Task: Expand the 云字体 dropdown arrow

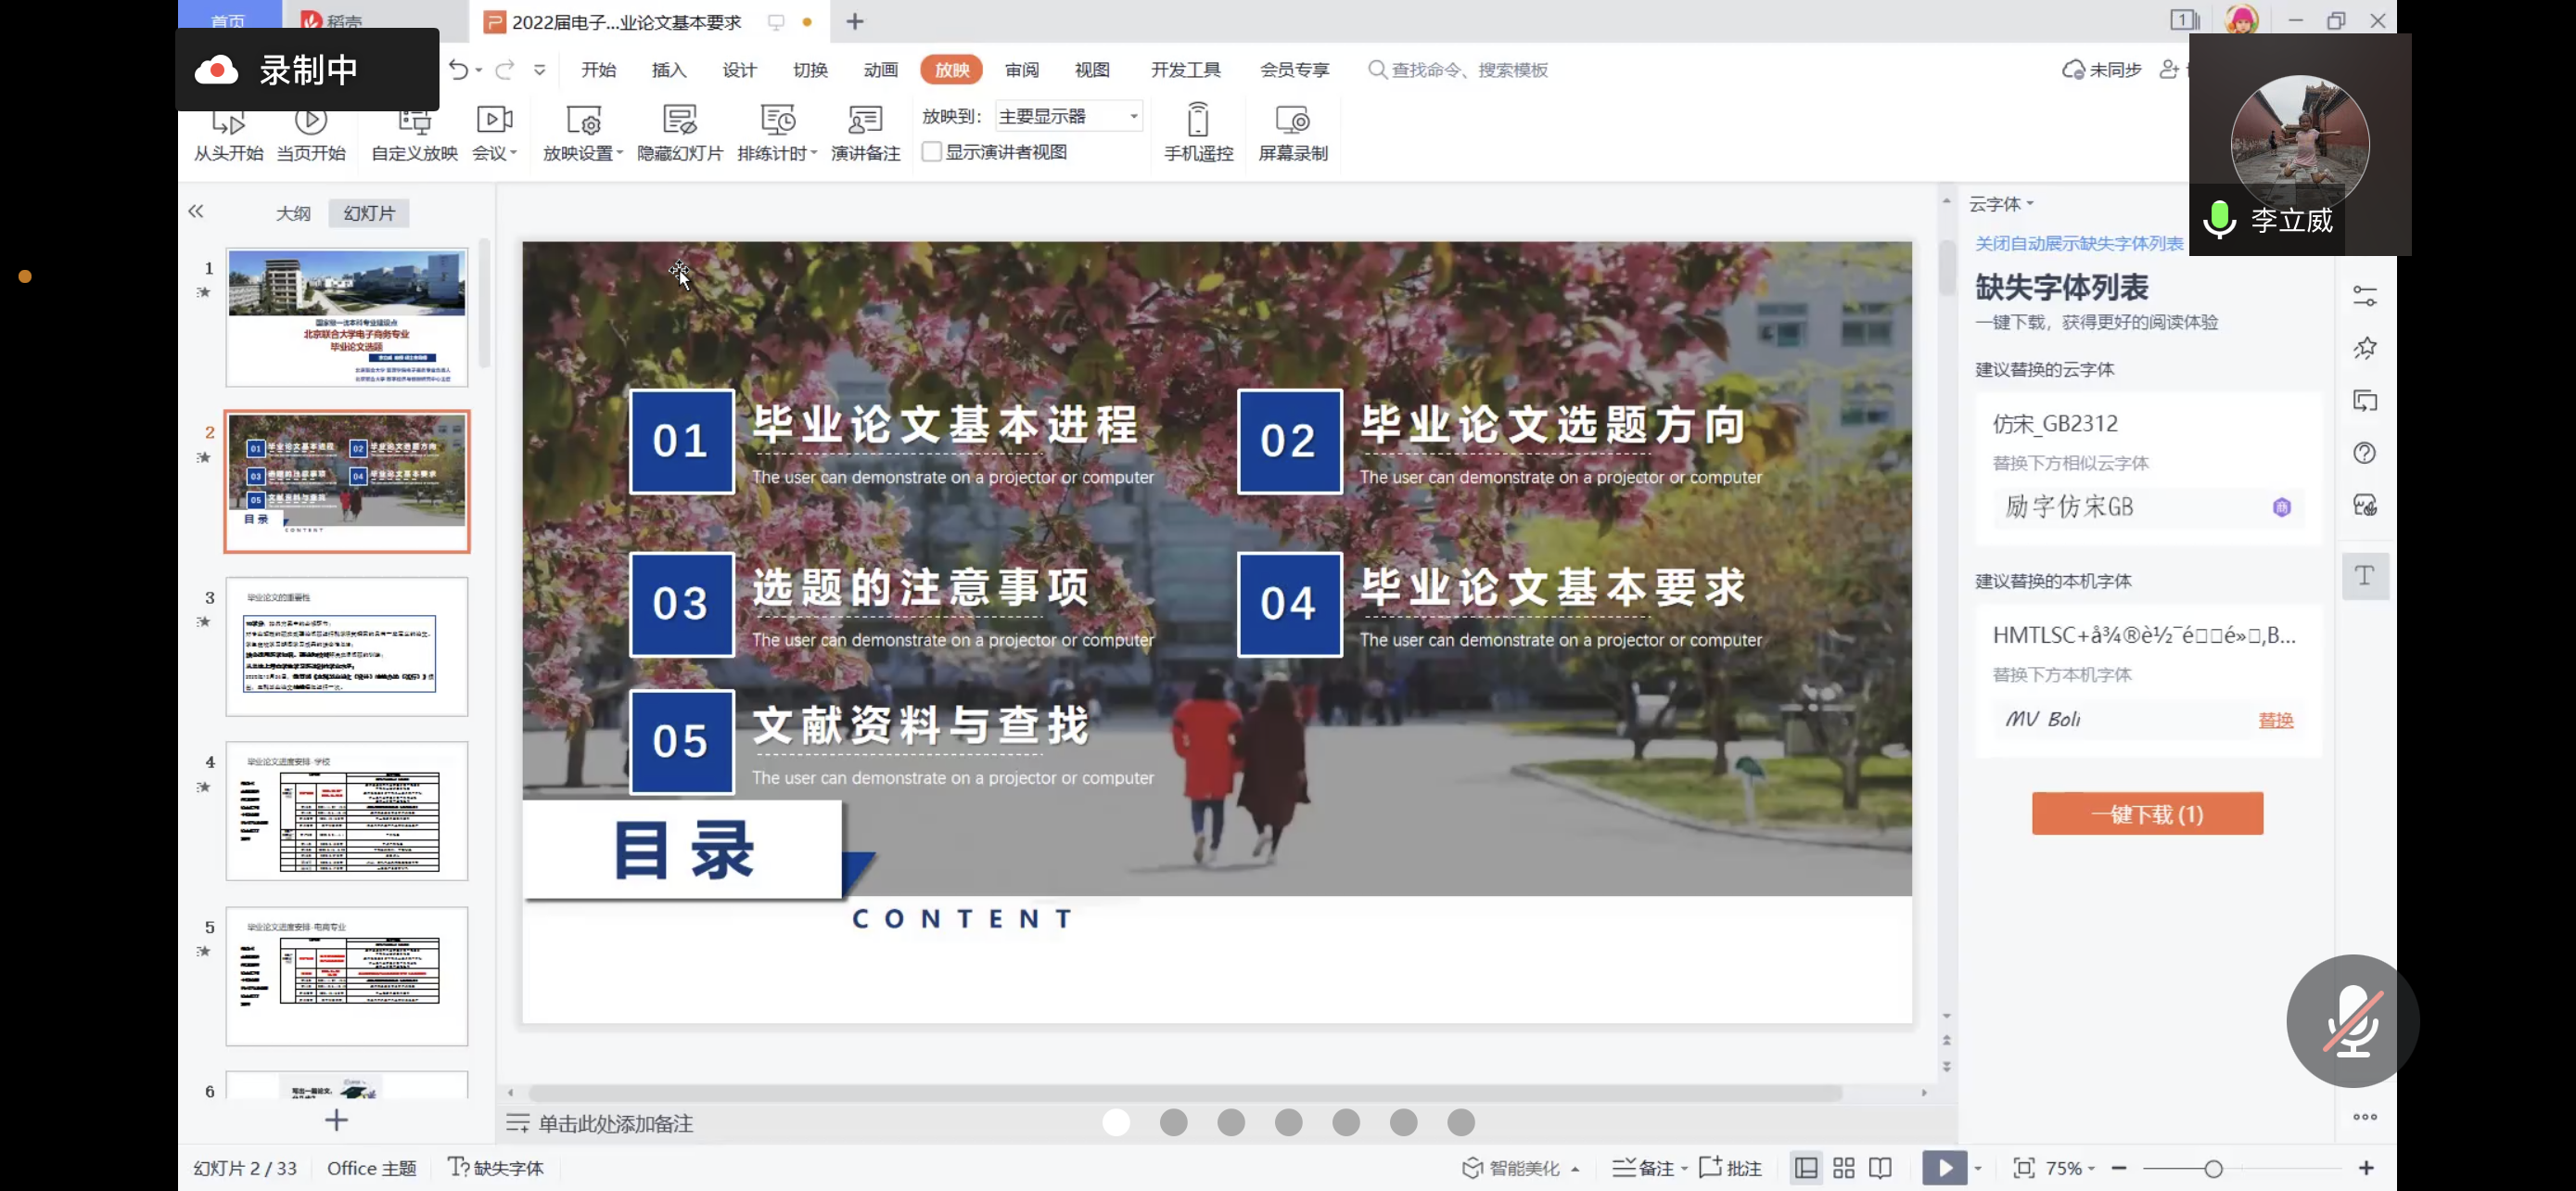Action: pyautogui.click(x=2030, y=204)
